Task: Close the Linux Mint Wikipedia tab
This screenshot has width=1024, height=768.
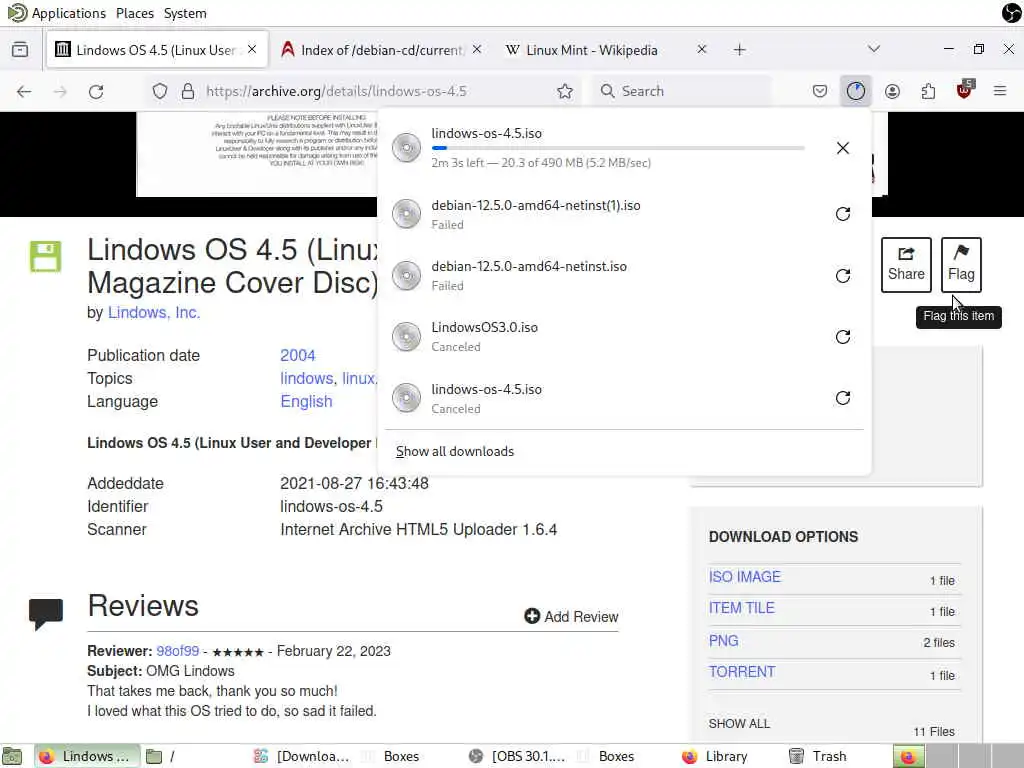Action: [701, 50]
